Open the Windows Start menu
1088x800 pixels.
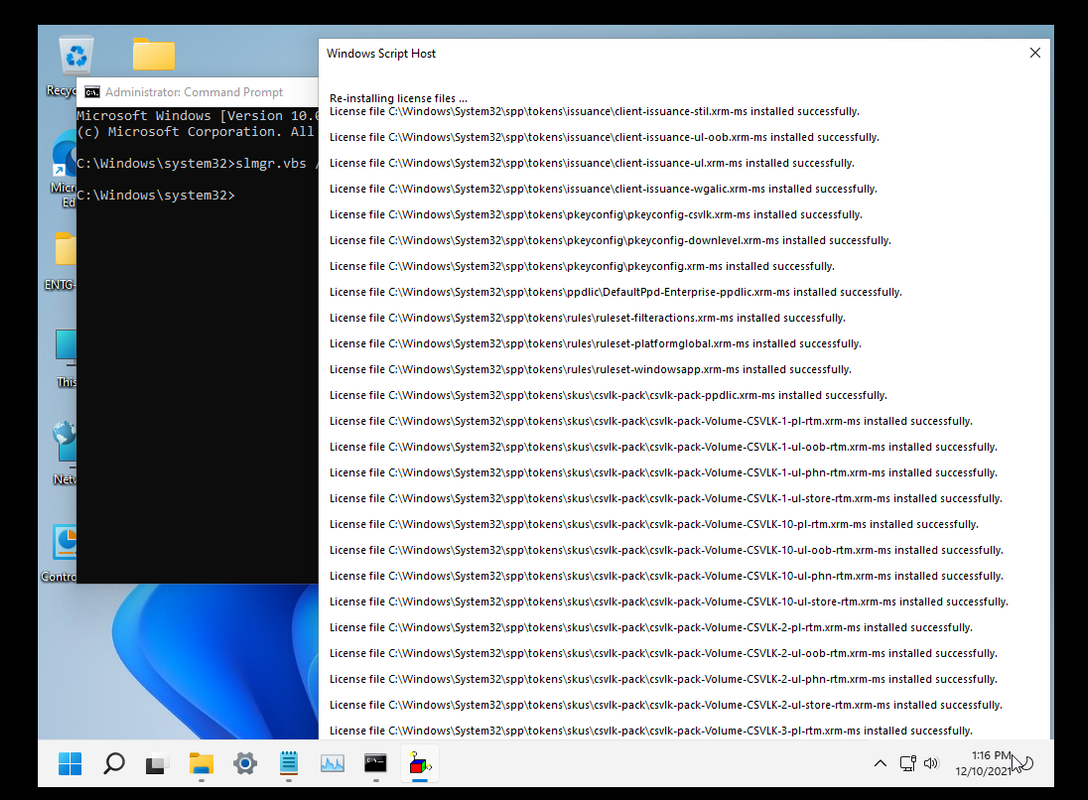coord(70,764)
